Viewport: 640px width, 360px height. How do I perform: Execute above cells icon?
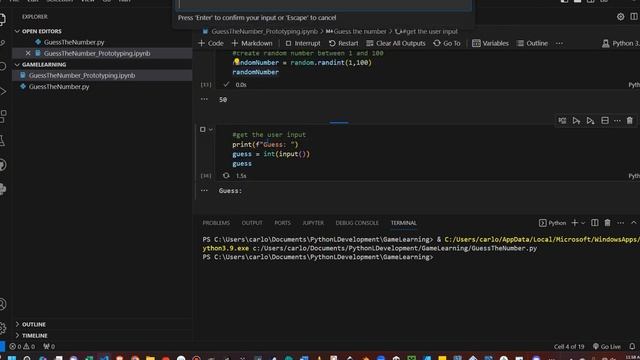pyautogui.click(x=576, y=120)
